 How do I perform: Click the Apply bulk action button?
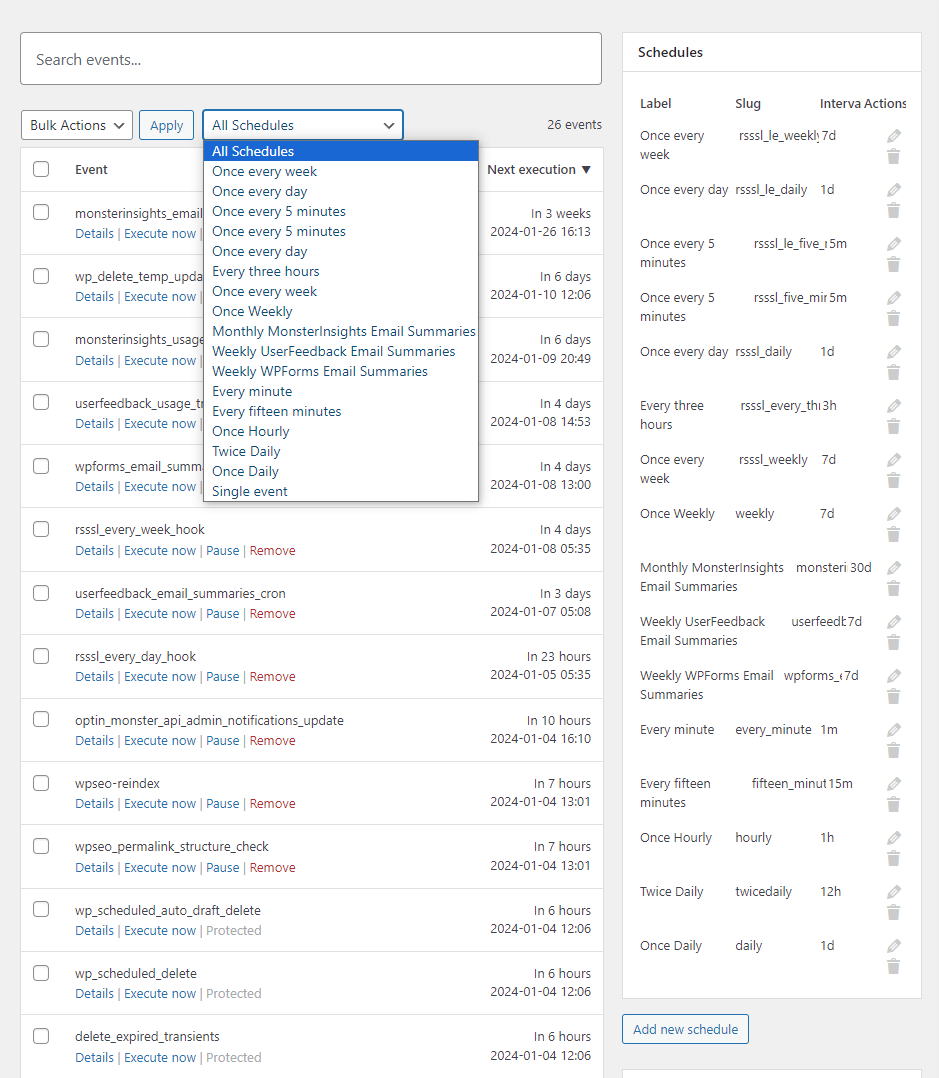(166, 125)
